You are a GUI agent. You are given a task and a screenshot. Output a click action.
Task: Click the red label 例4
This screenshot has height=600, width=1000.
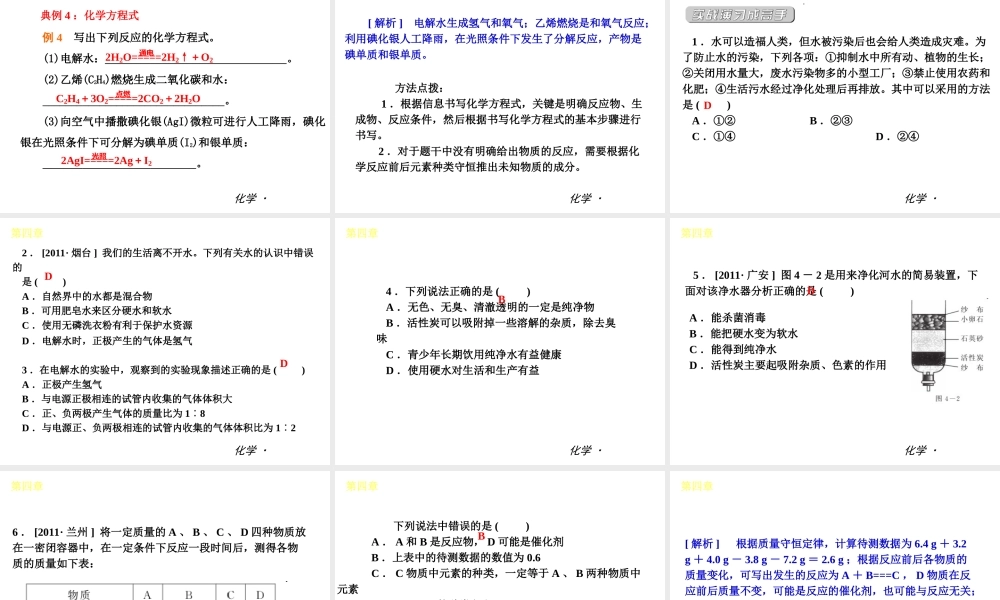tap(52, 37)
